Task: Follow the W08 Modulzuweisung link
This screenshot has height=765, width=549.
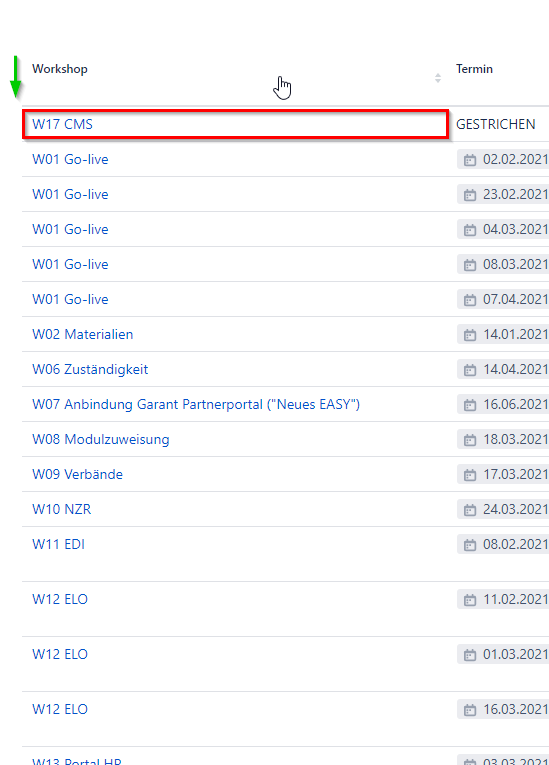Action: tap(101, 440)
